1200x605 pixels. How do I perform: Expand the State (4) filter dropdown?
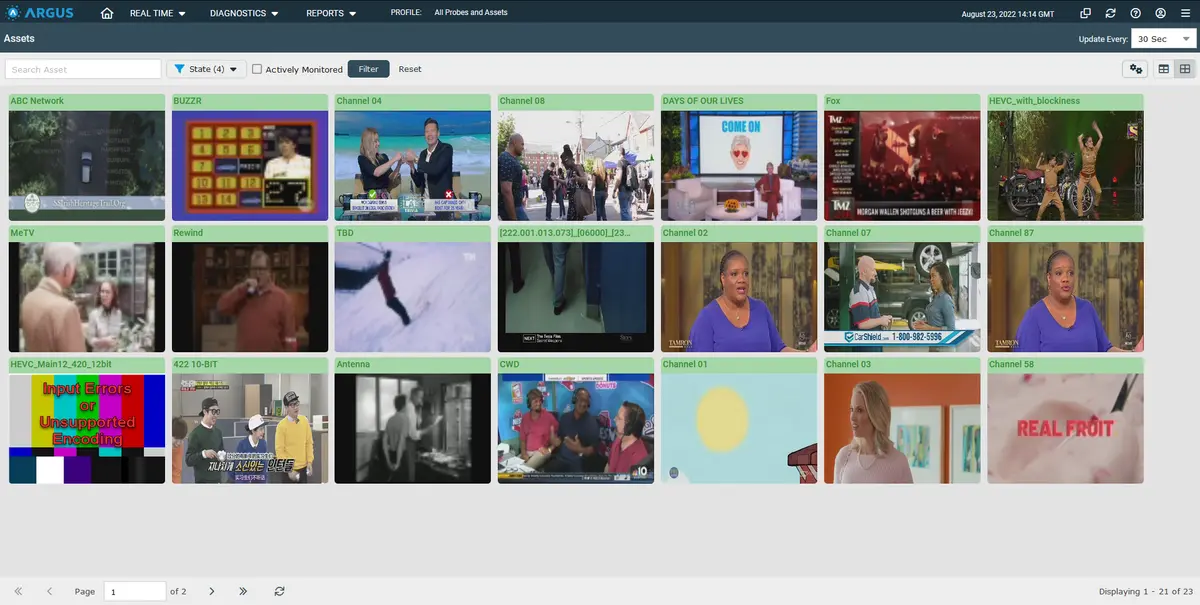point(206,69)
